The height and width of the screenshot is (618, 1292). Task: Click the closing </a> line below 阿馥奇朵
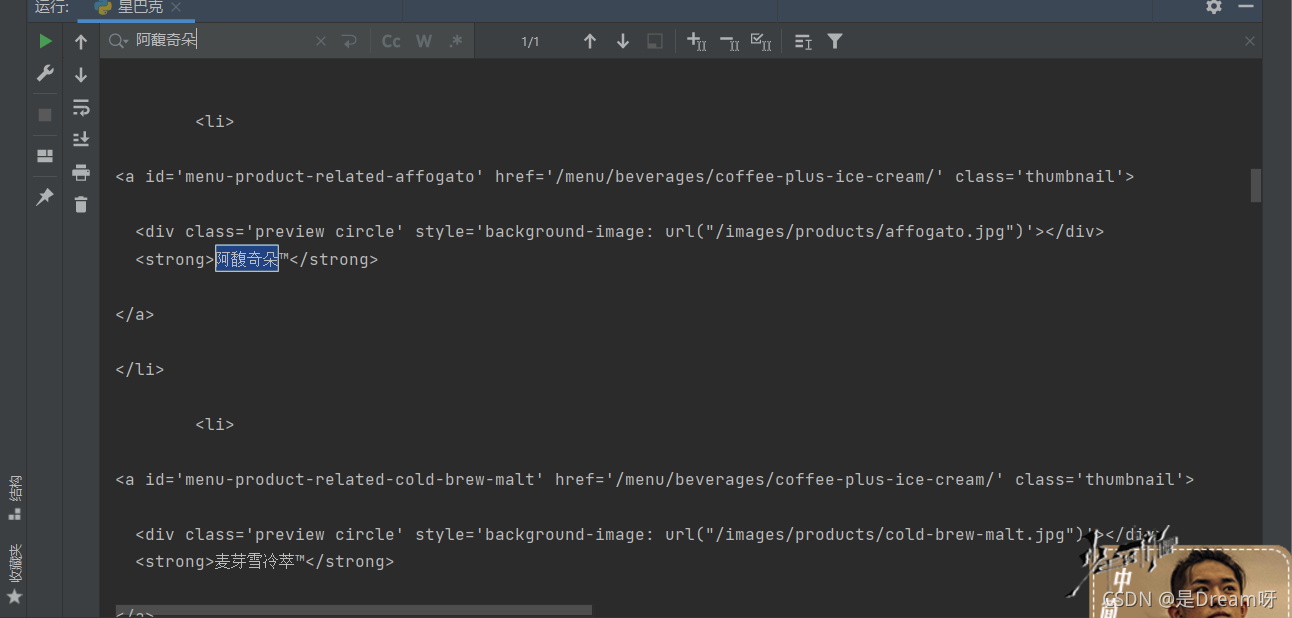(x=135, y=315)
